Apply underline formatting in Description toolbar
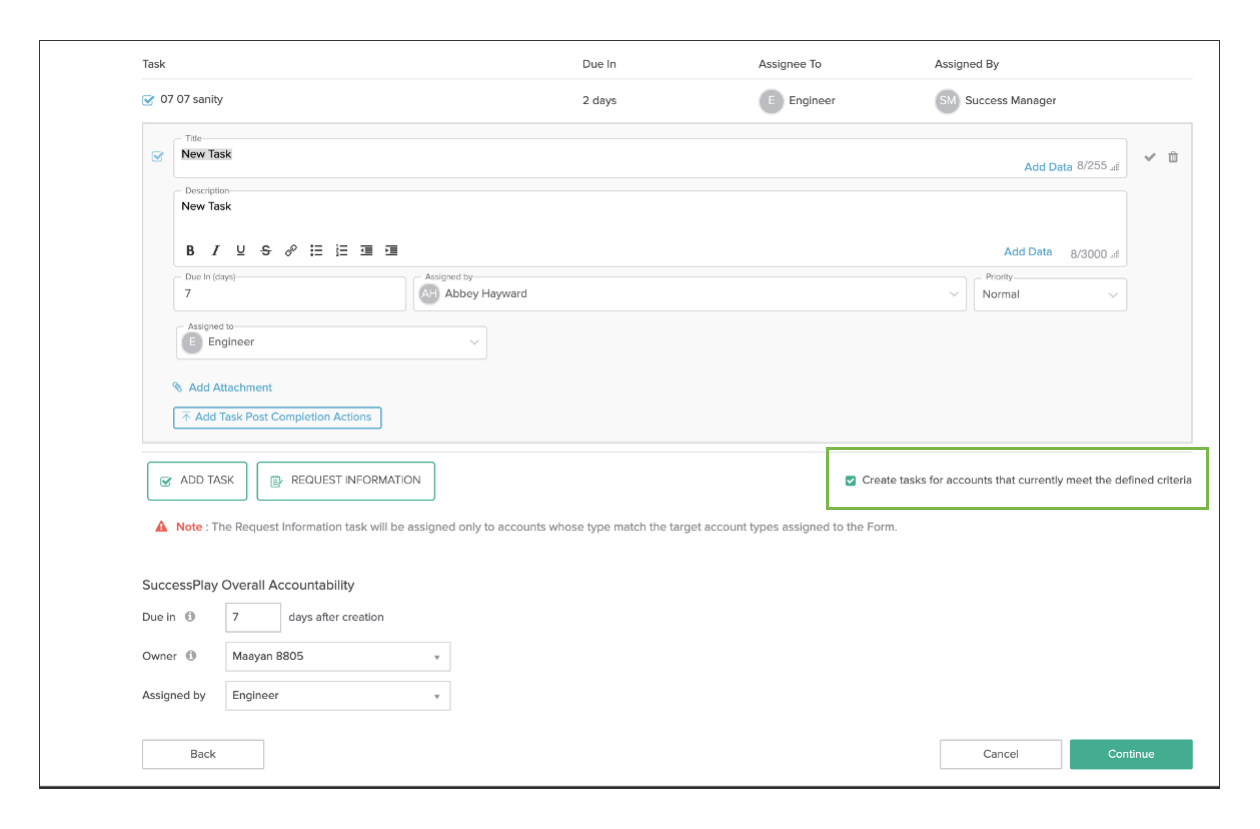Image resolution: width=1260 pixels, height=829 pixels. coord(241,251)
